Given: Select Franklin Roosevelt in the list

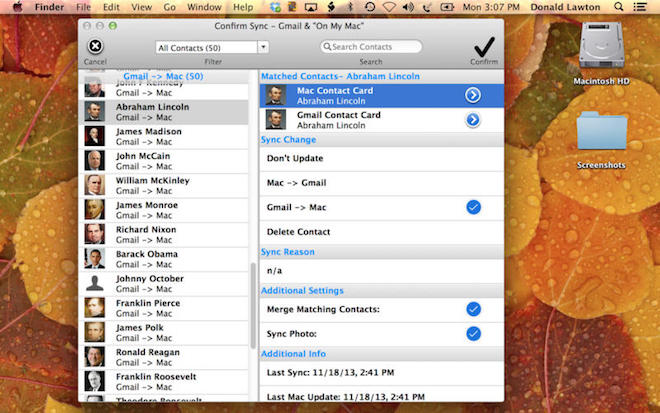Looking at the screenshot, I should [x=164, y=381].
